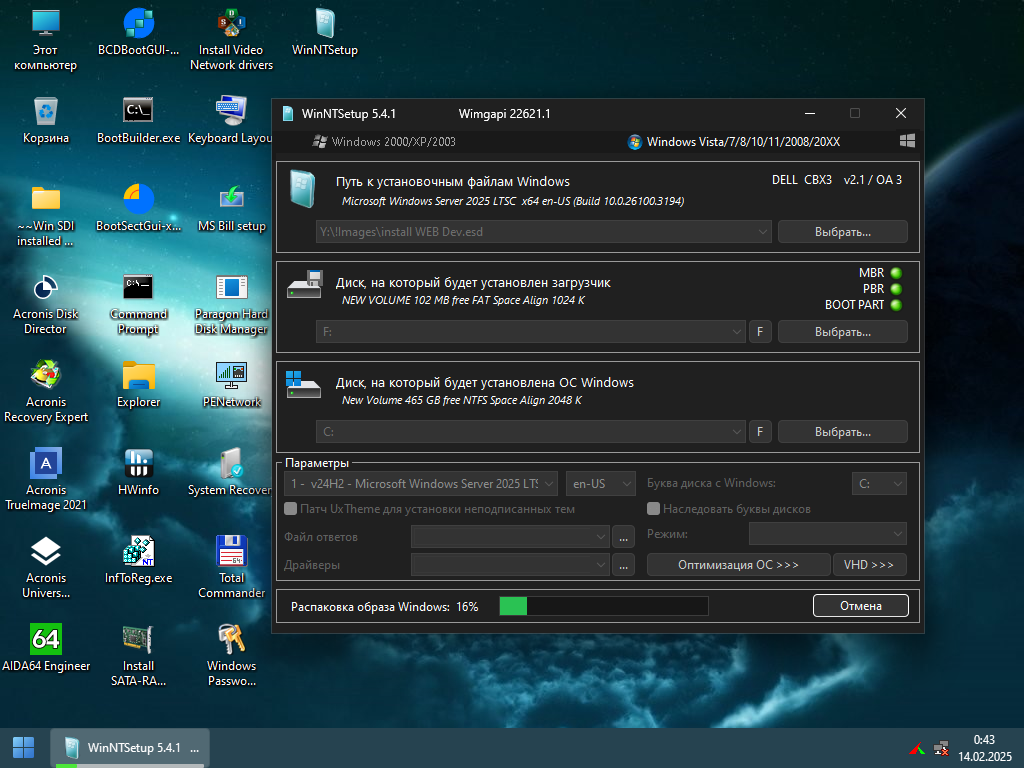
Task: Click the DELL CBX3 v2.1 / OA 3 text
Action: click(837, 180)
